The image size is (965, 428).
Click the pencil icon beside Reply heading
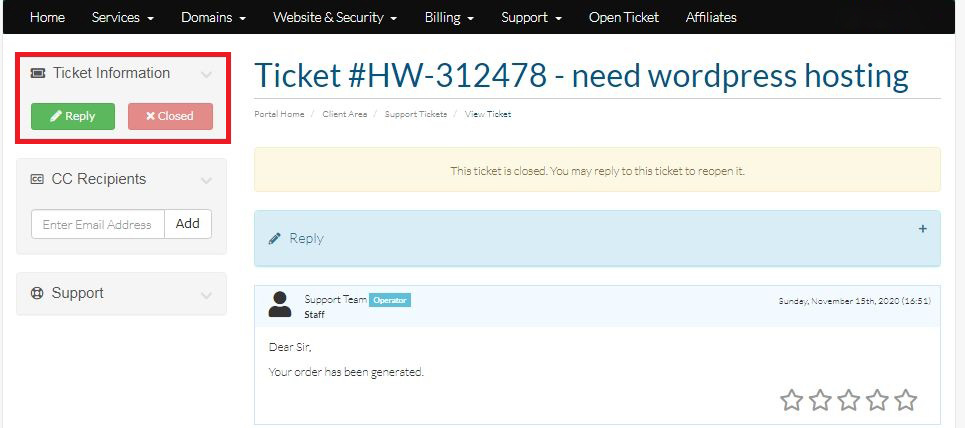pyautogui.click(x=275, y=239)
